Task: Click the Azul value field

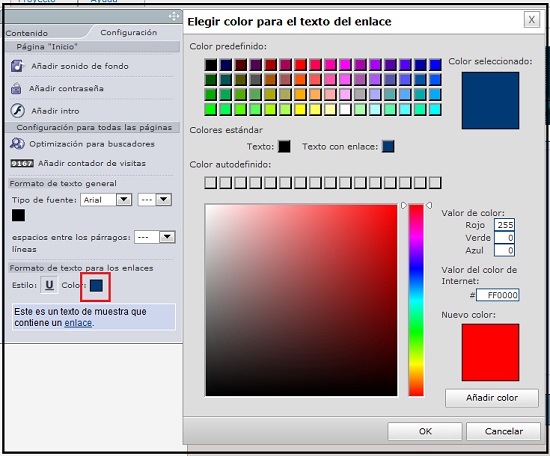Action: [x=504, y=250]
